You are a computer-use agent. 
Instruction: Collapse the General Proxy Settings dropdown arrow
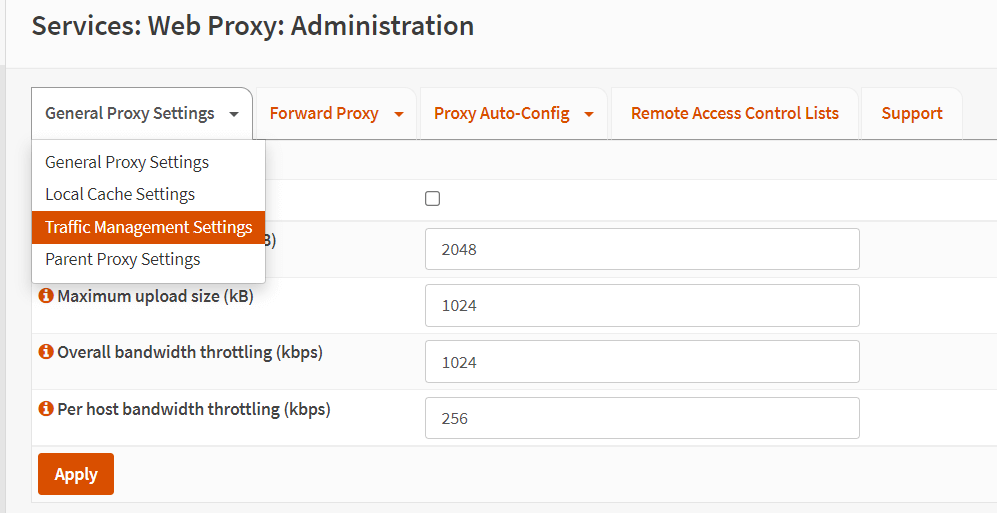pos(234,114)
